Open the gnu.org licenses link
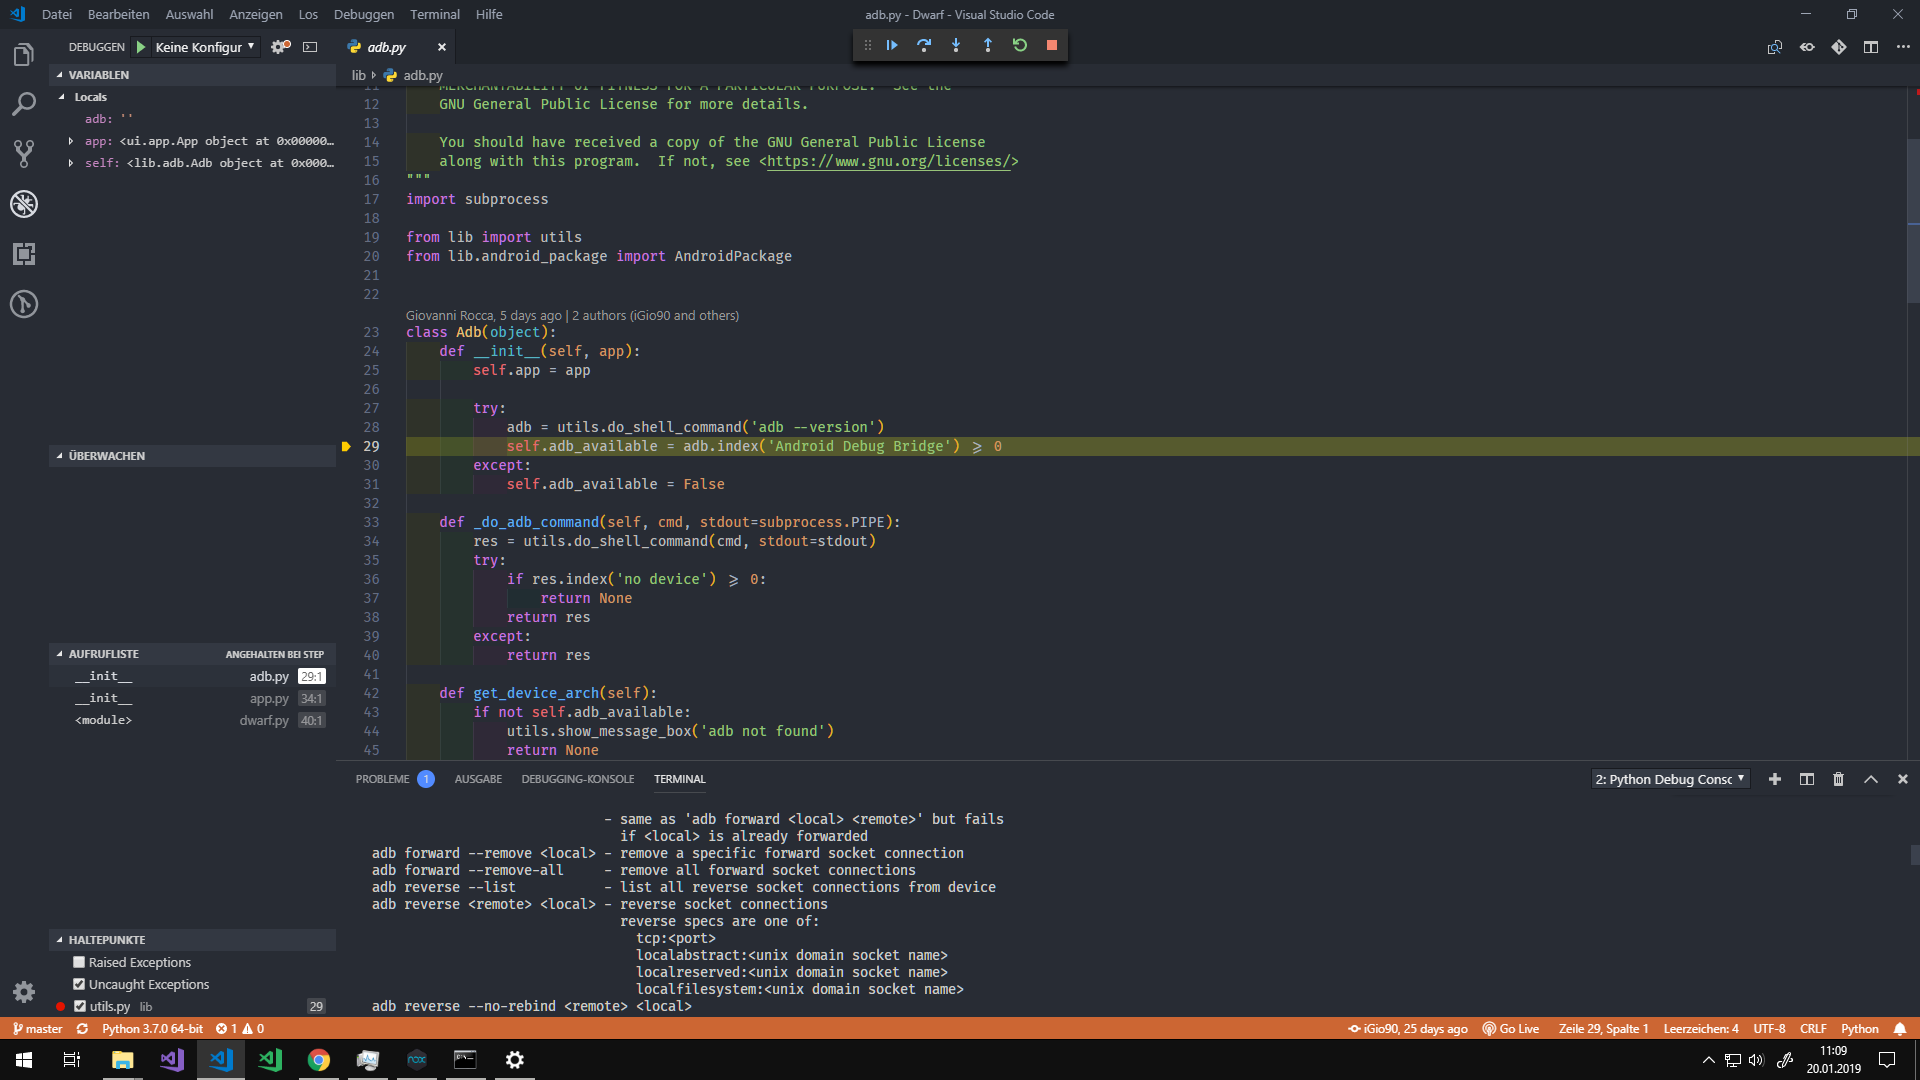Image resolution: width=1920 pixels, height=1080 pixels. coord(888,161)
